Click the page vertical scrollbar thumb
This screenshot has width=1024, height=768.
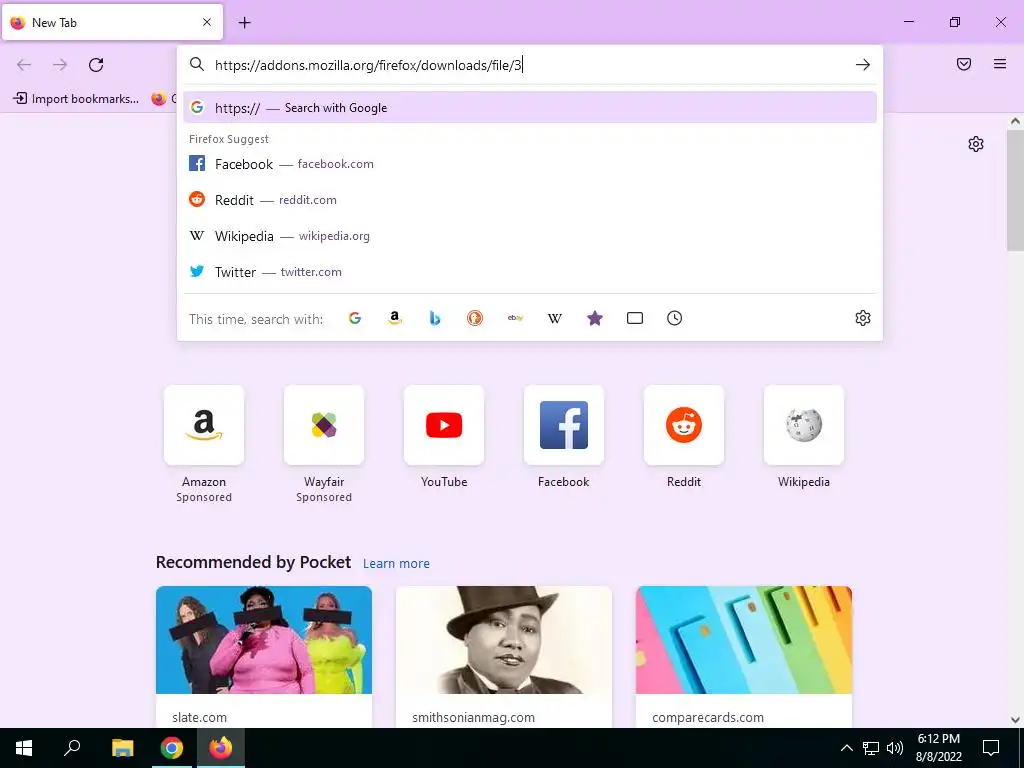tap(1015, 190)
